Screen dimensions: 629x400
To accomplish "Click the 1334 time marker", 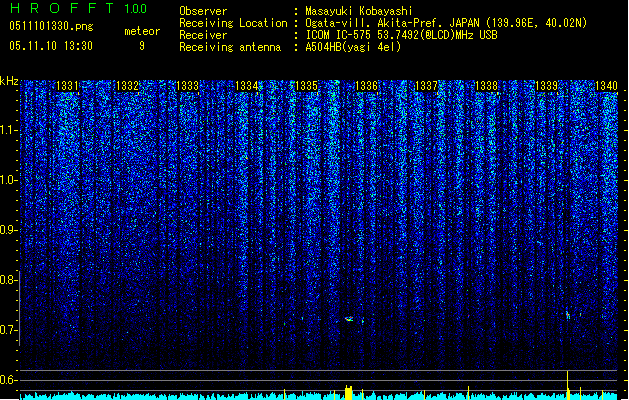I will tap(247, 86).
